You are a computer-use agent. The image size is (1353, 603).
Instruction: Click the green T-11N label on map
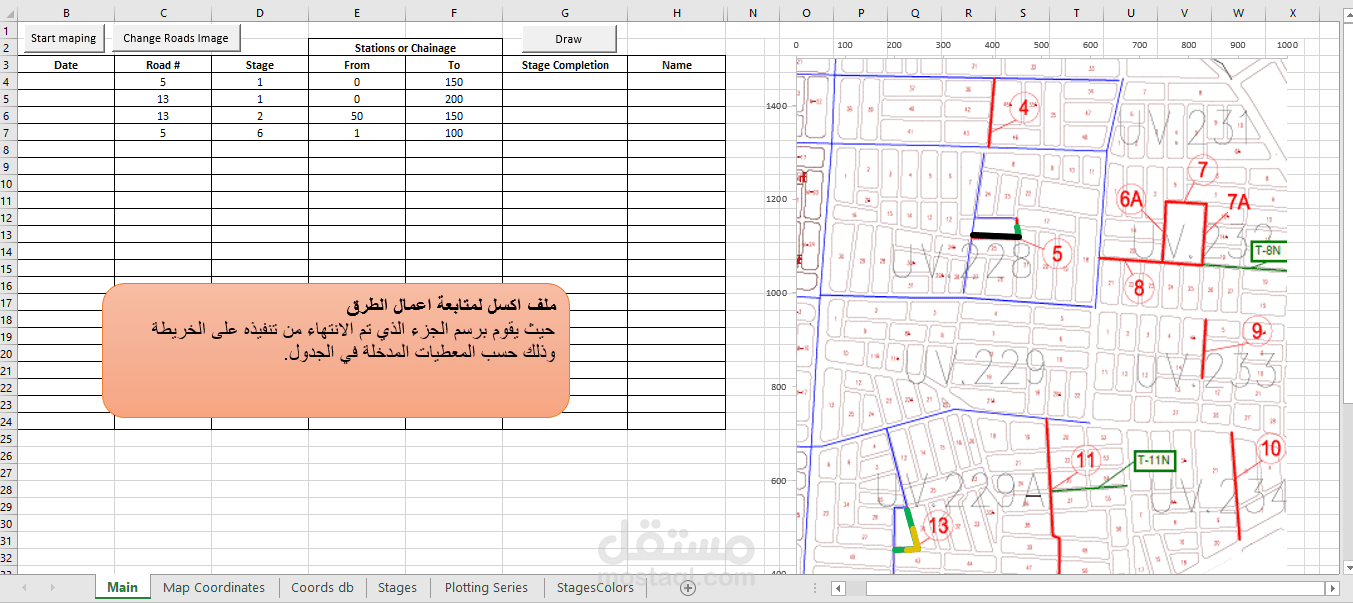point(1154,461)
